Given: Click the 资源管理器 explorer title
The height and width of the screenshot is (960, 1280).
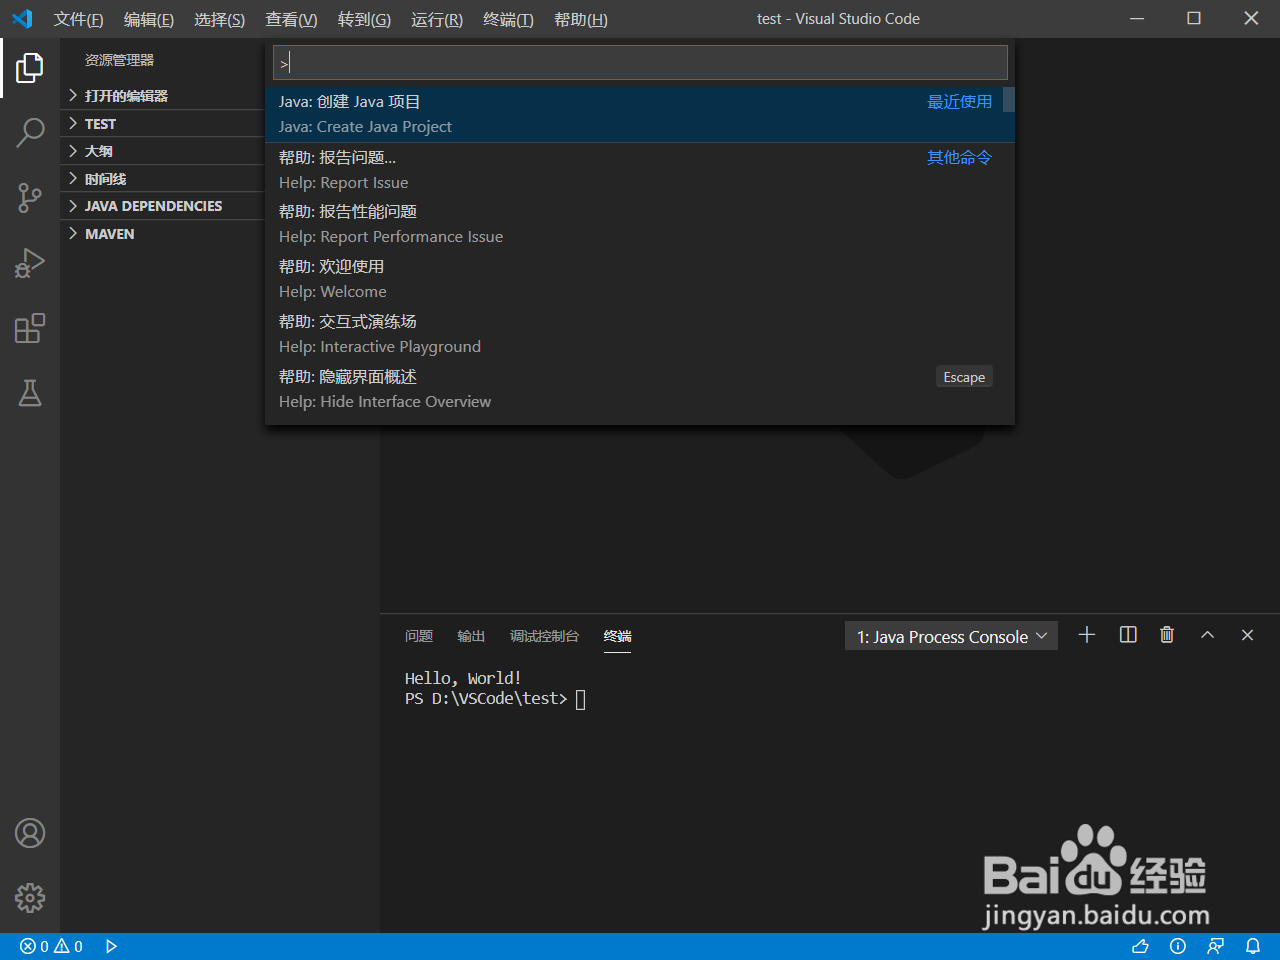Looking at the screenshot, I should point(119,60).
